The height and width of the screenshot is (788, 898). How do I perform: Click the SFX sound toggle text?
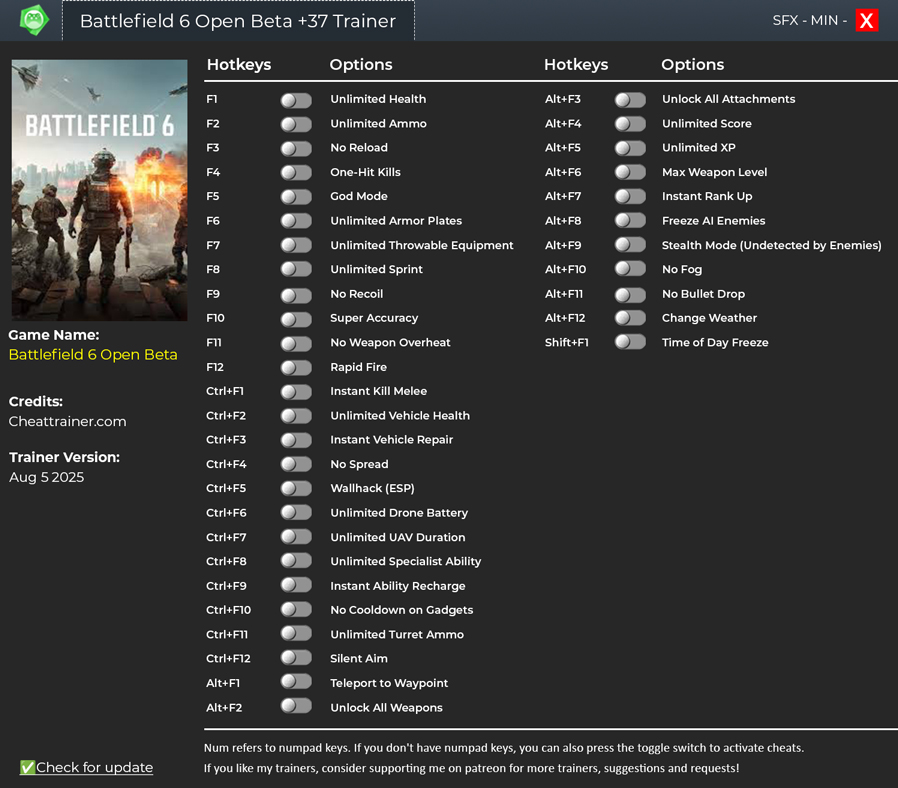click(785, 21)
